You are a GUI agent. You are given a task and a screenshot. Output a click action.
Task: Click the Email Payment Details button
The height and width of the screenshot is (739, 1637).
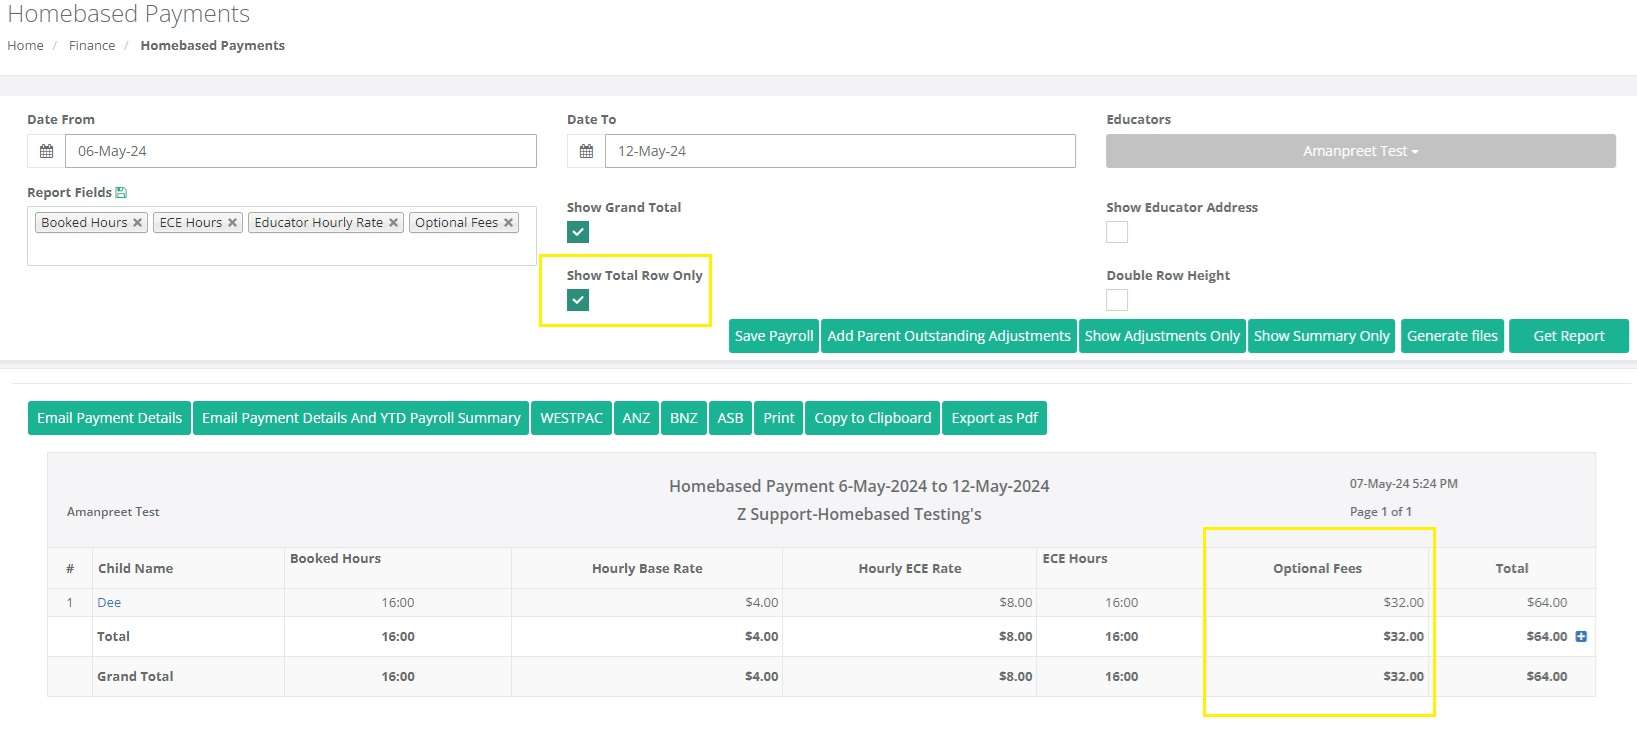109,418
